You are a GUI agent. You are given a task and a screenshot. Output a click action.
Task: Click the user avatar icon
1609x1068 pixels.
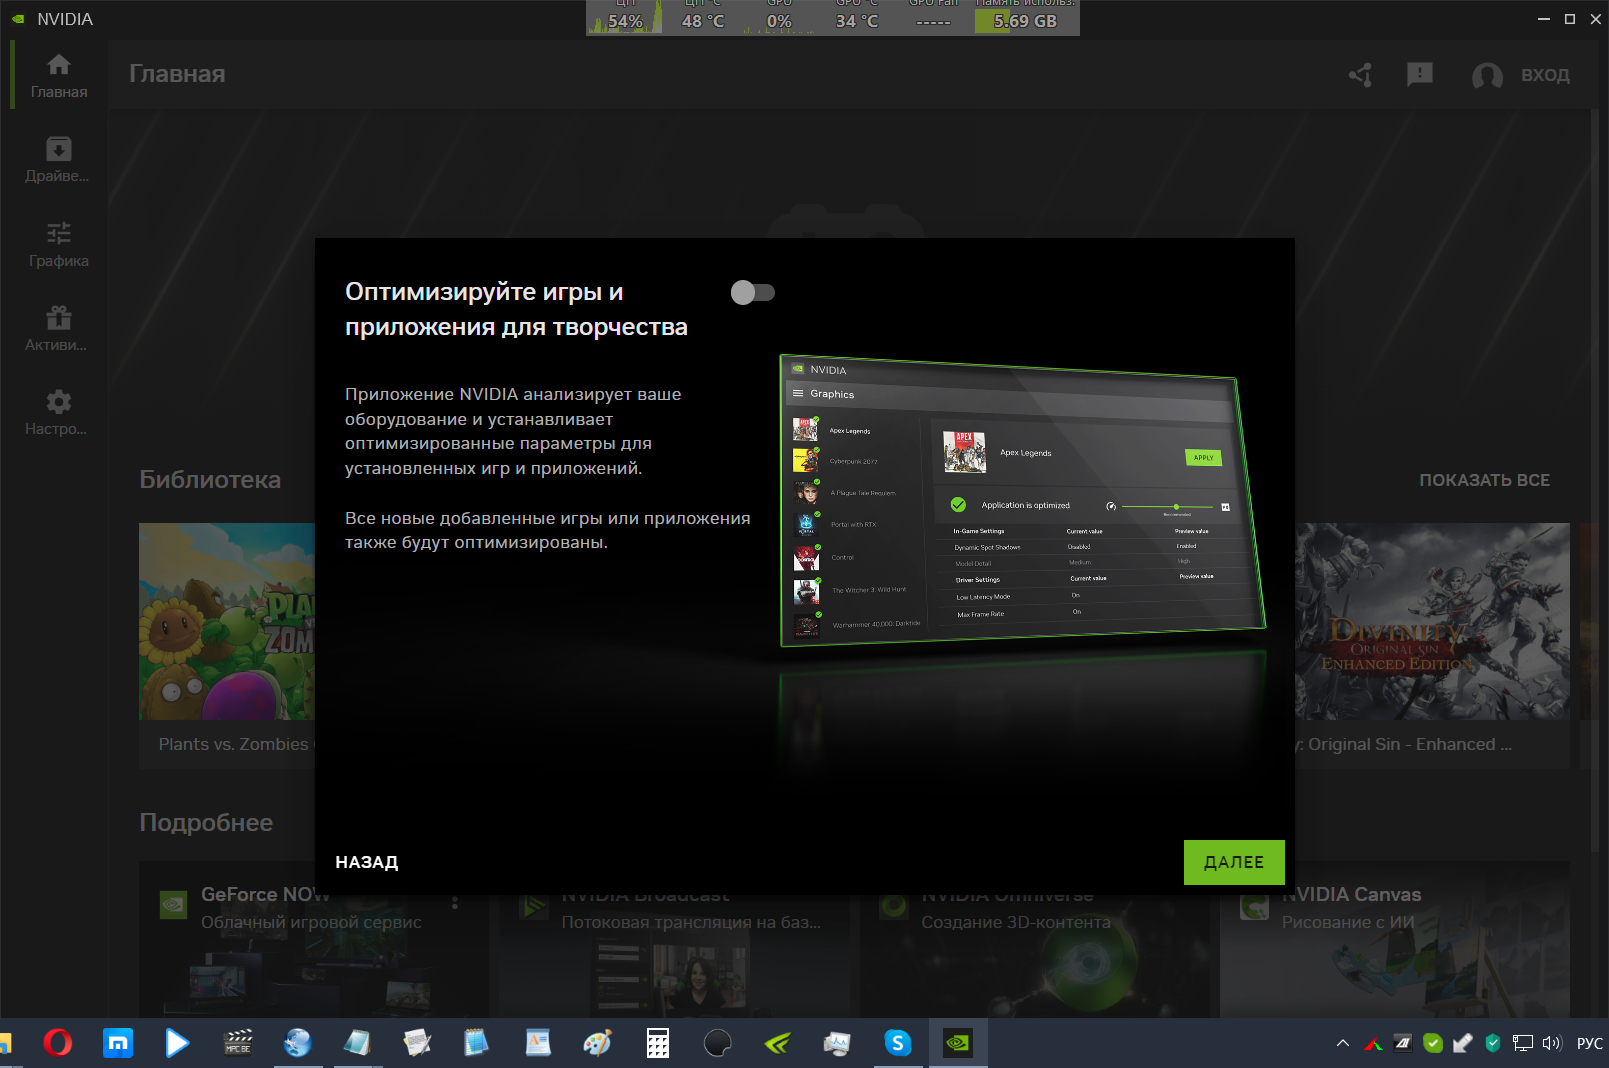coord(1487,75)
